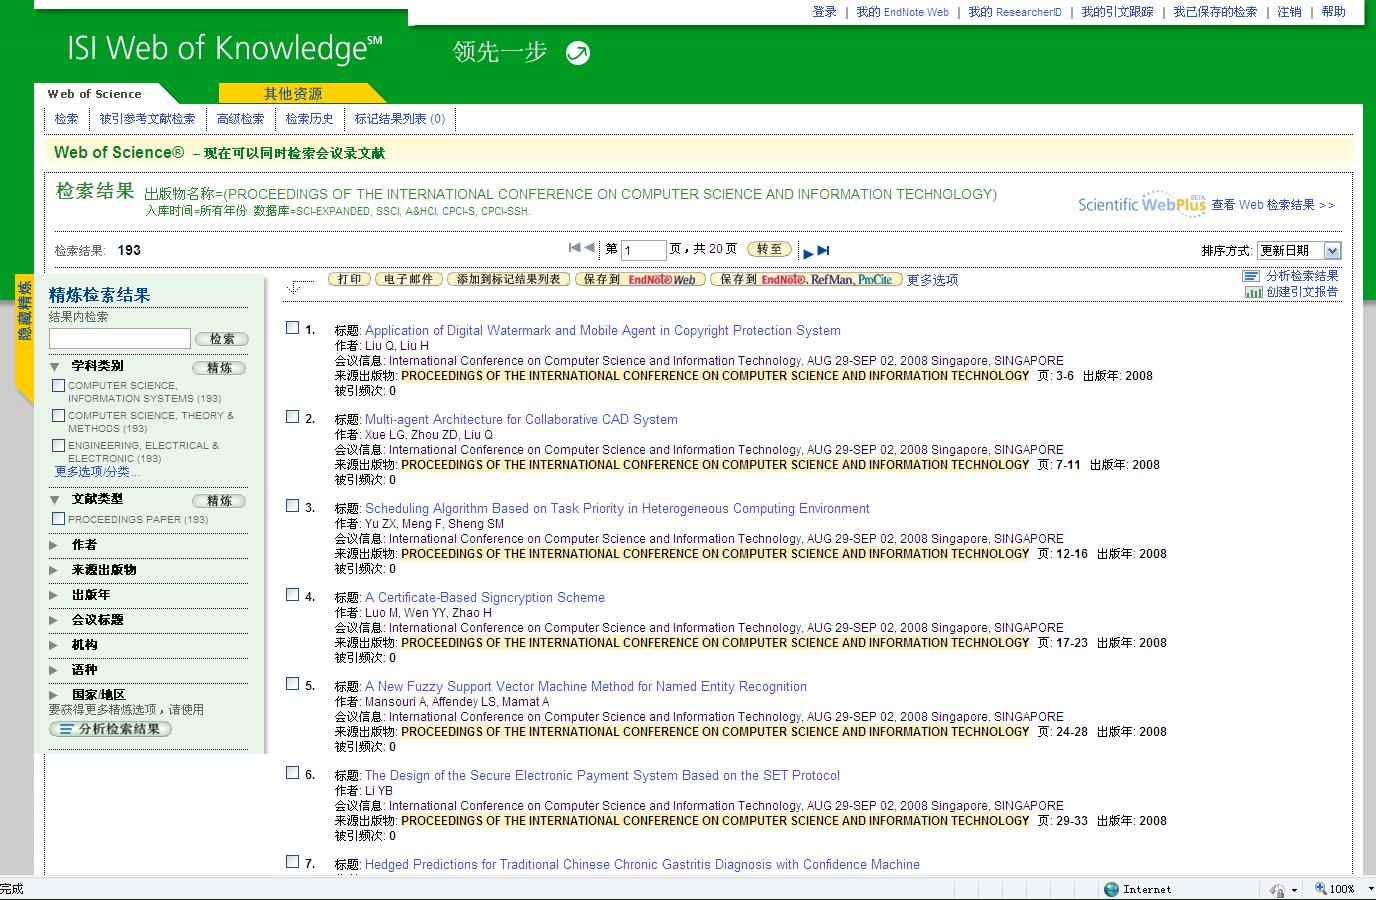Check the box for result 4

coord(293,594)
